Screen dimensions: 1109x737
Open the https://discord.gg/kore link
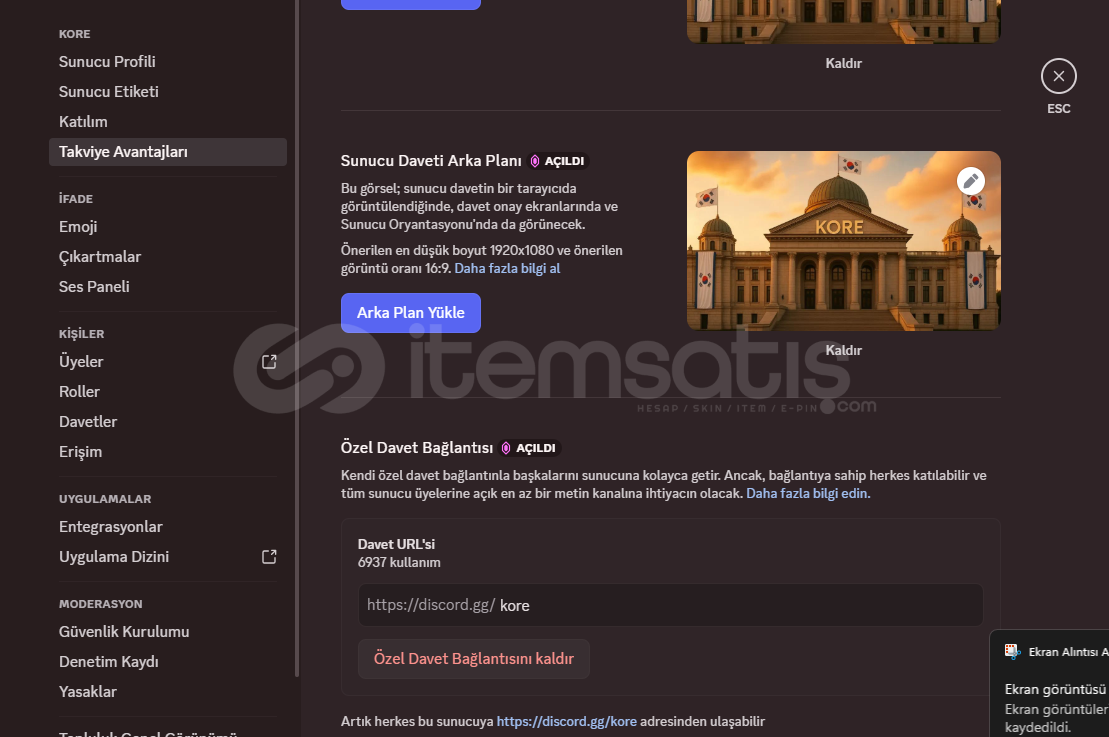(567, 721)
